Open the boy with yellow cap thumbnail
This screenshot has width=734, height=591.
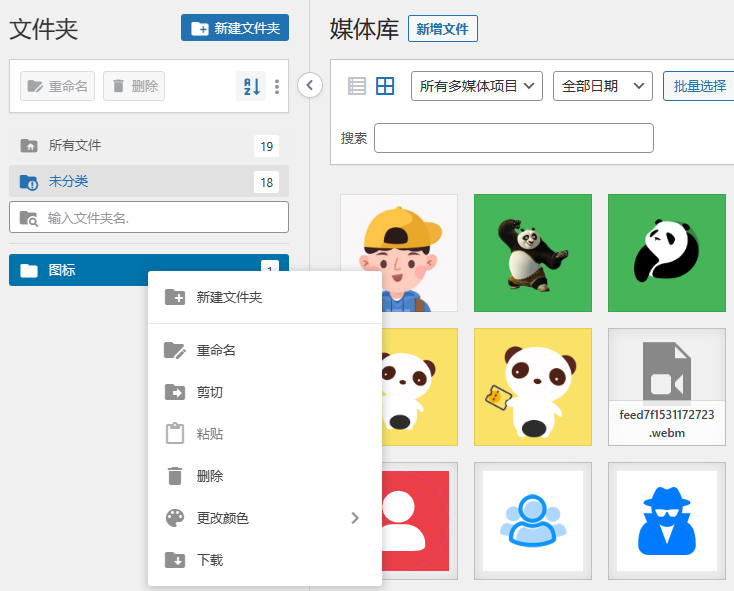click(399, 233)
